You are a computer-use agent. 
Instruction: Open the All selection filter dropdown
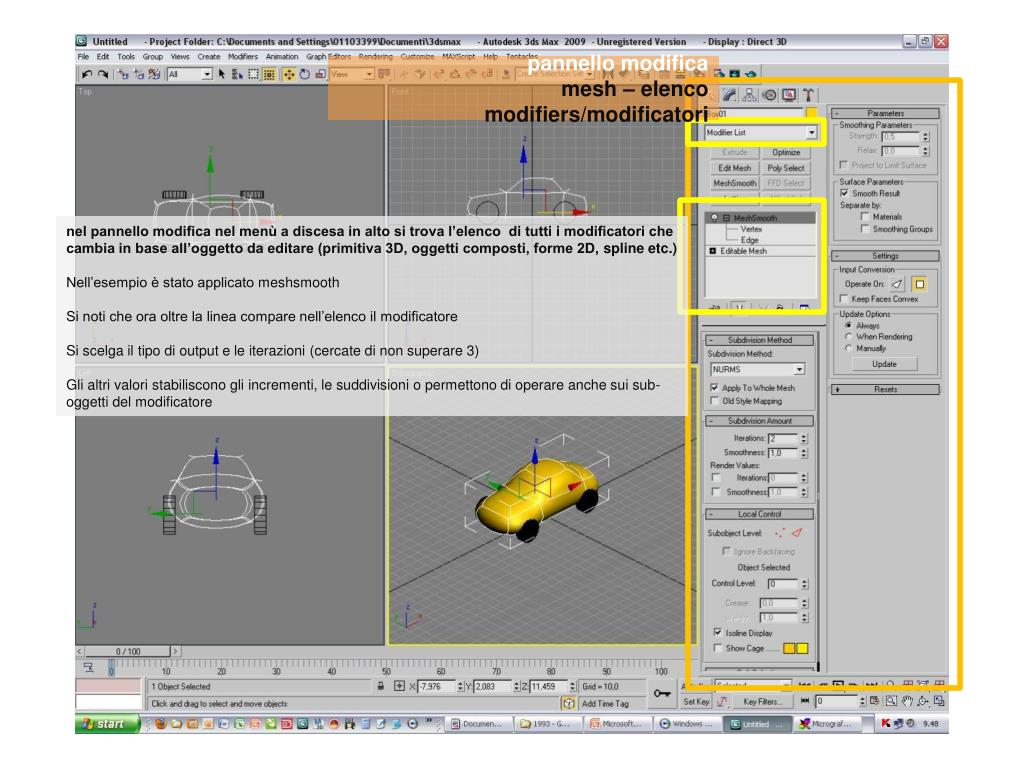[x=190, y=74]
